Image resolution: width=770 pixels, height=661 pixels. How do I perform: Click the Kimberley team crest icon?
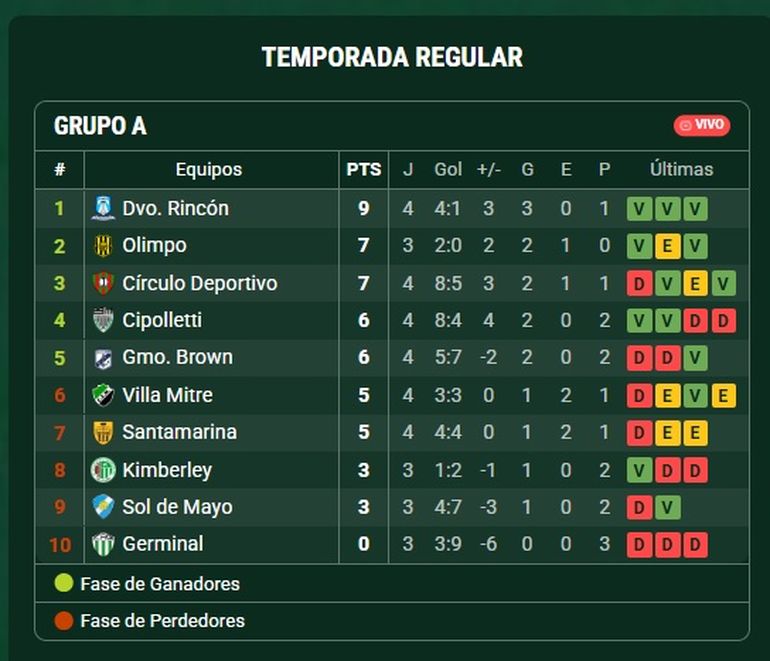pyautogui.click(x=103, y=470)
